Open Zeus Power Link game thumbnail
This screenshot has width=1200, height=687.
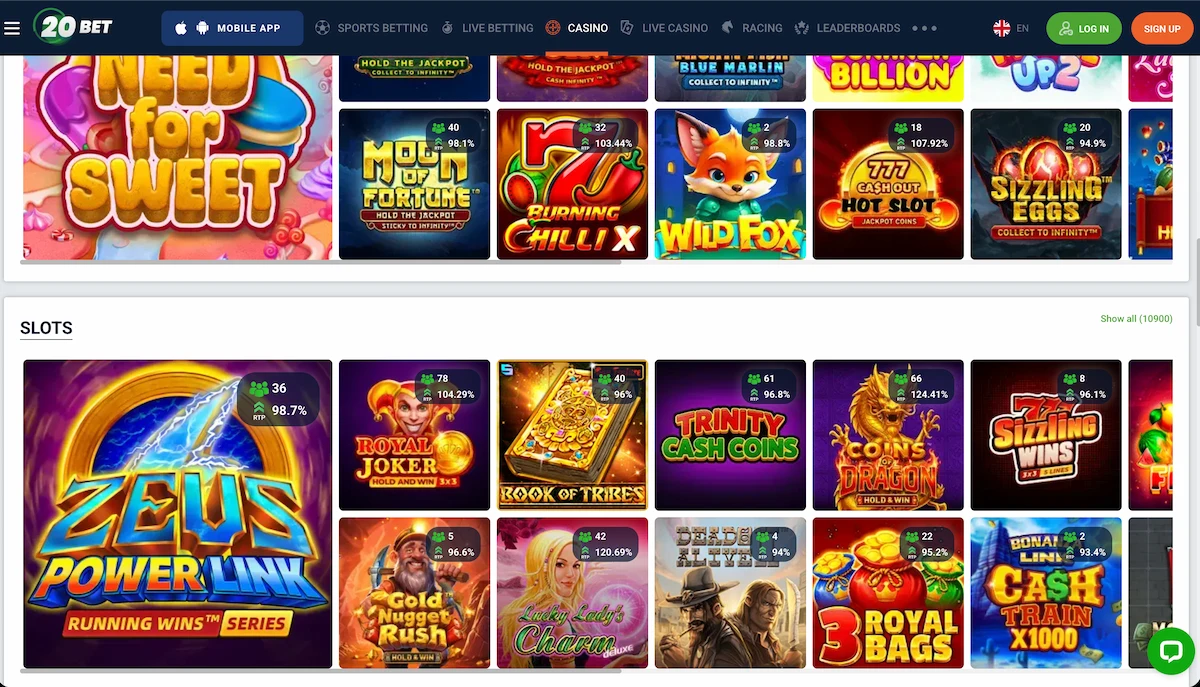[178, 514]
